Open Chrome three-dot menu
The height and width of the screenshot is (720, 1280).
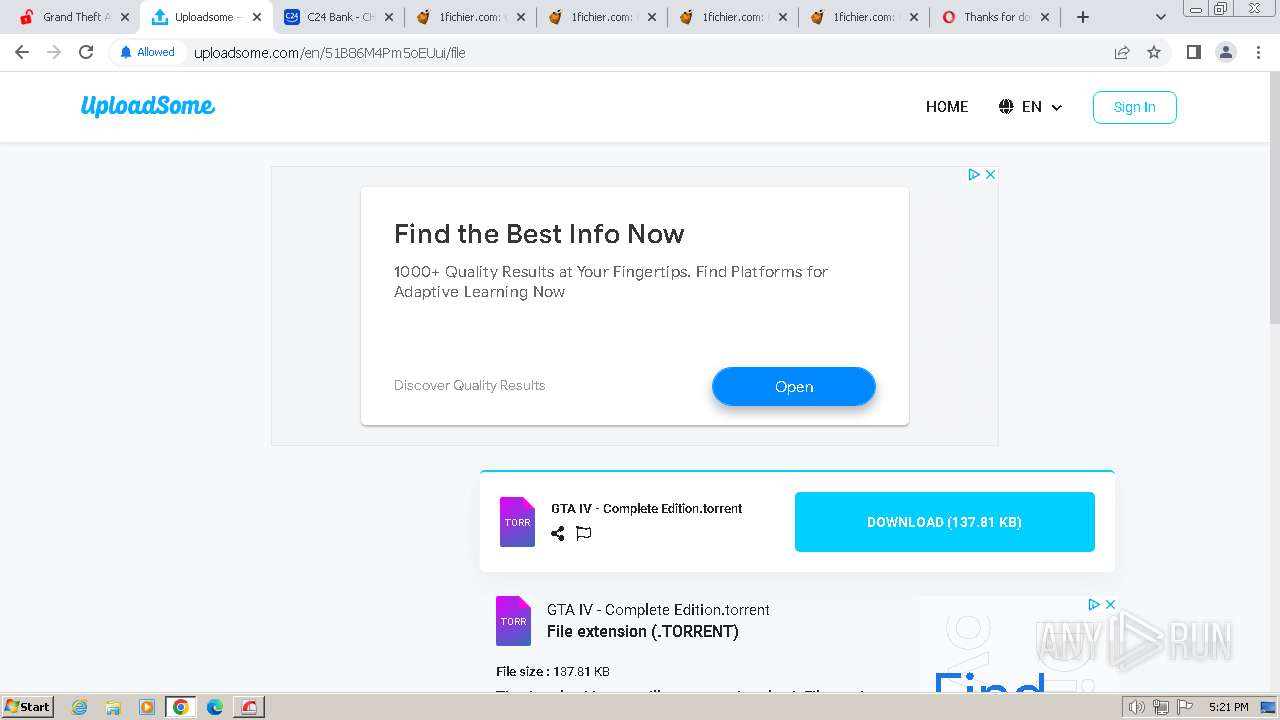point(1258,52)
